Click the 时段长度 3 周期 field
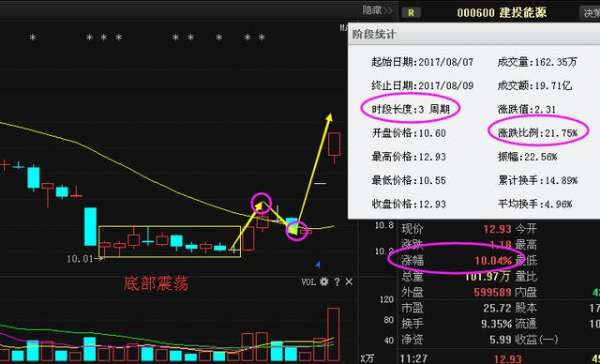The width and height of the screenshot is (600, 364). click(x=410, y=109)
